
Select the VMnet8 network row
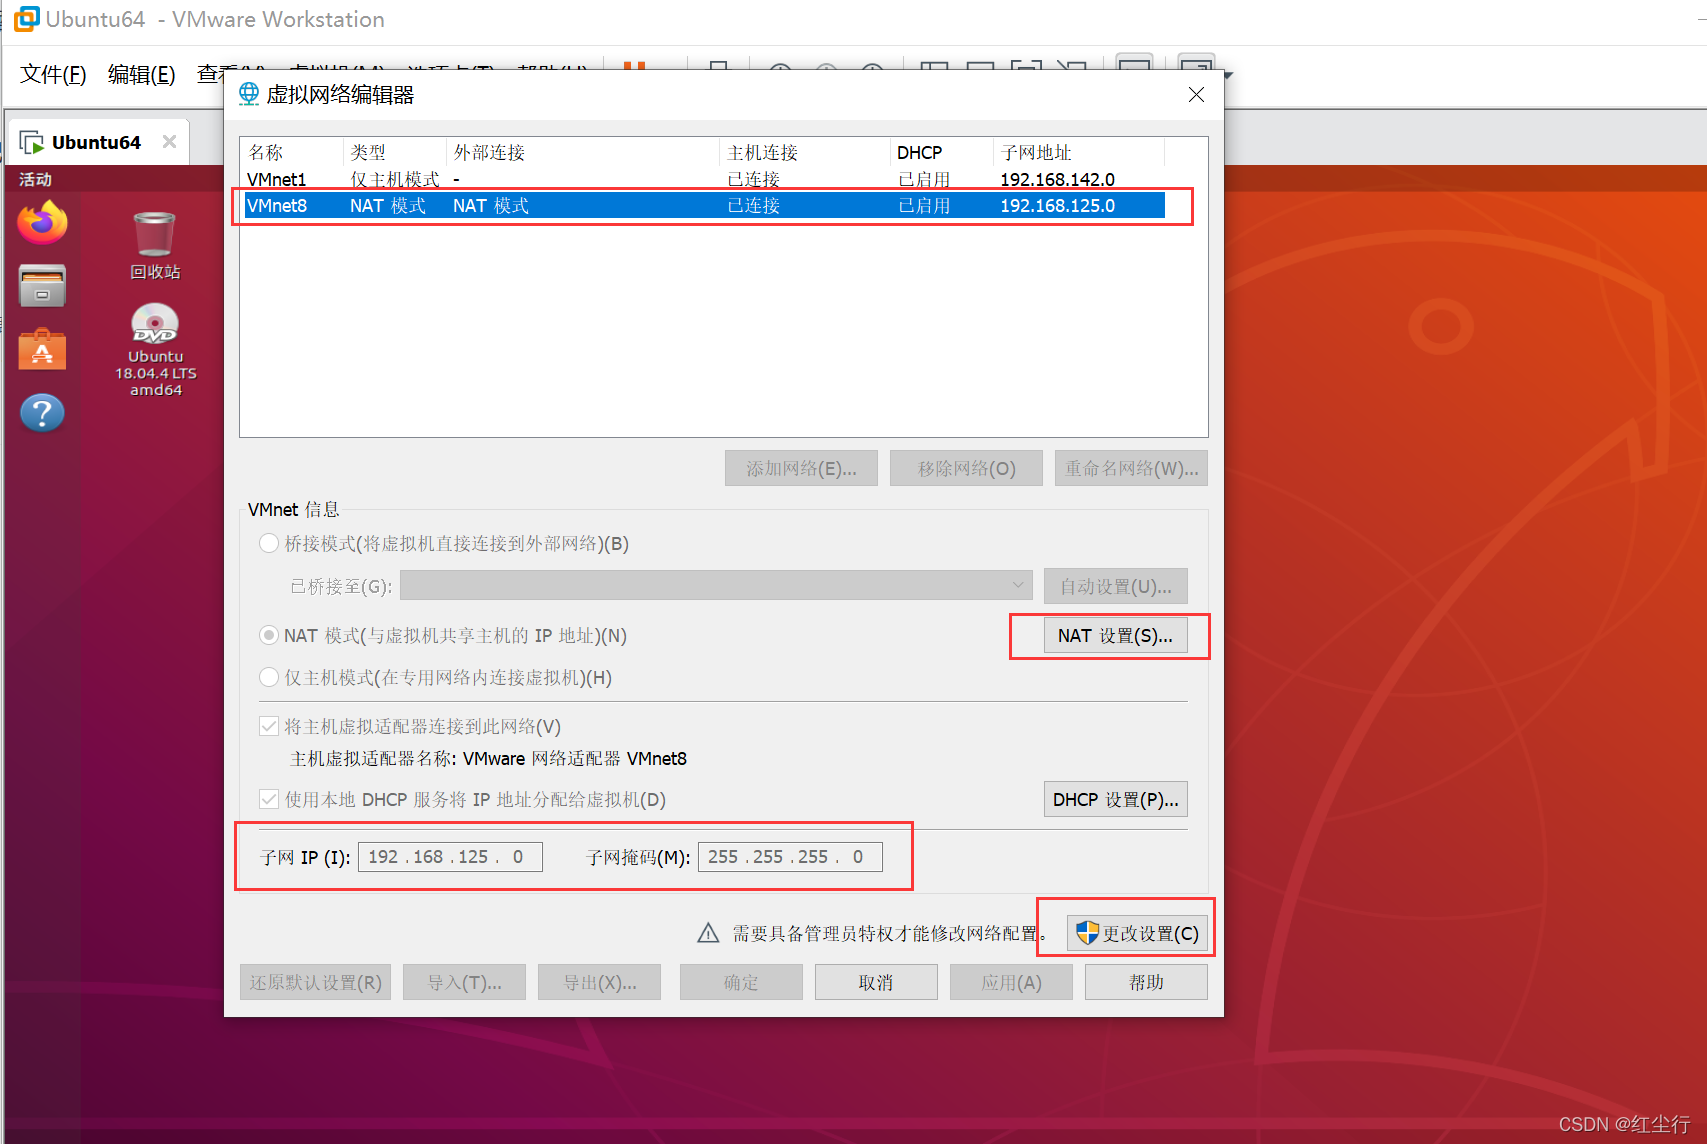point(704,205)
